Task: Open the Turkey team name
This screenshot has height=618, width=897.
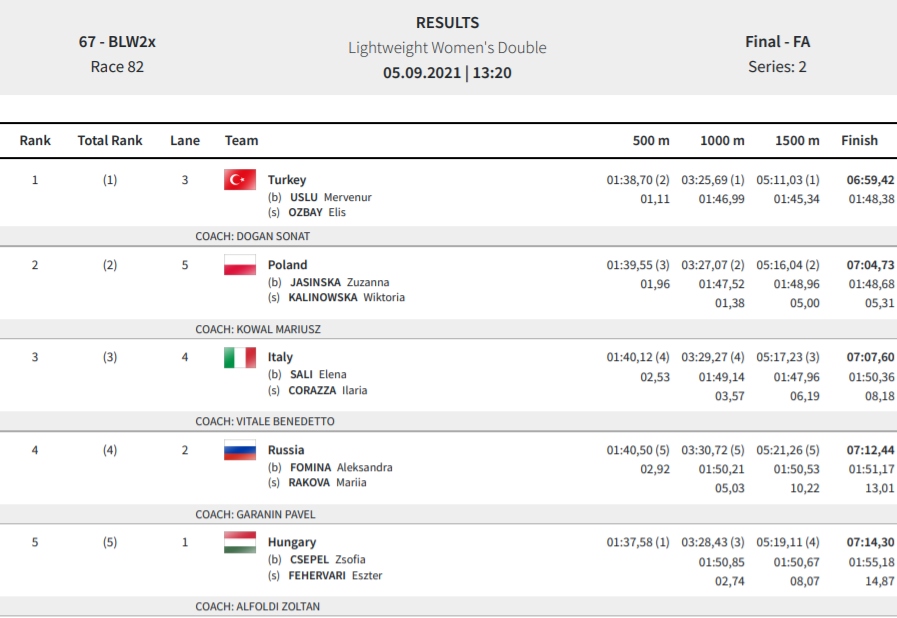Action: pos(287,180)
